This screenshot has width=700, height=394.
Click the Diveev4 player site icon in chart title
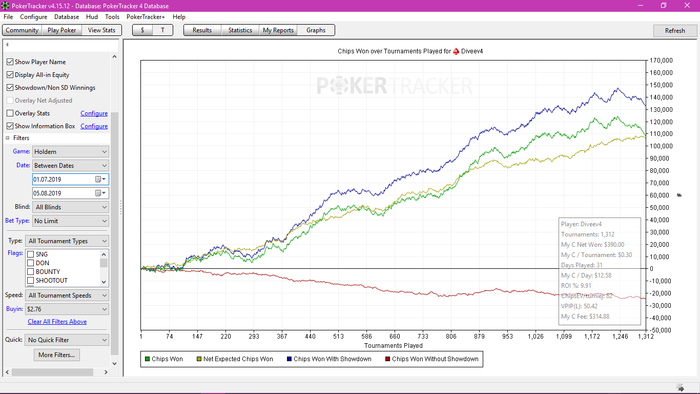(456, 51)
